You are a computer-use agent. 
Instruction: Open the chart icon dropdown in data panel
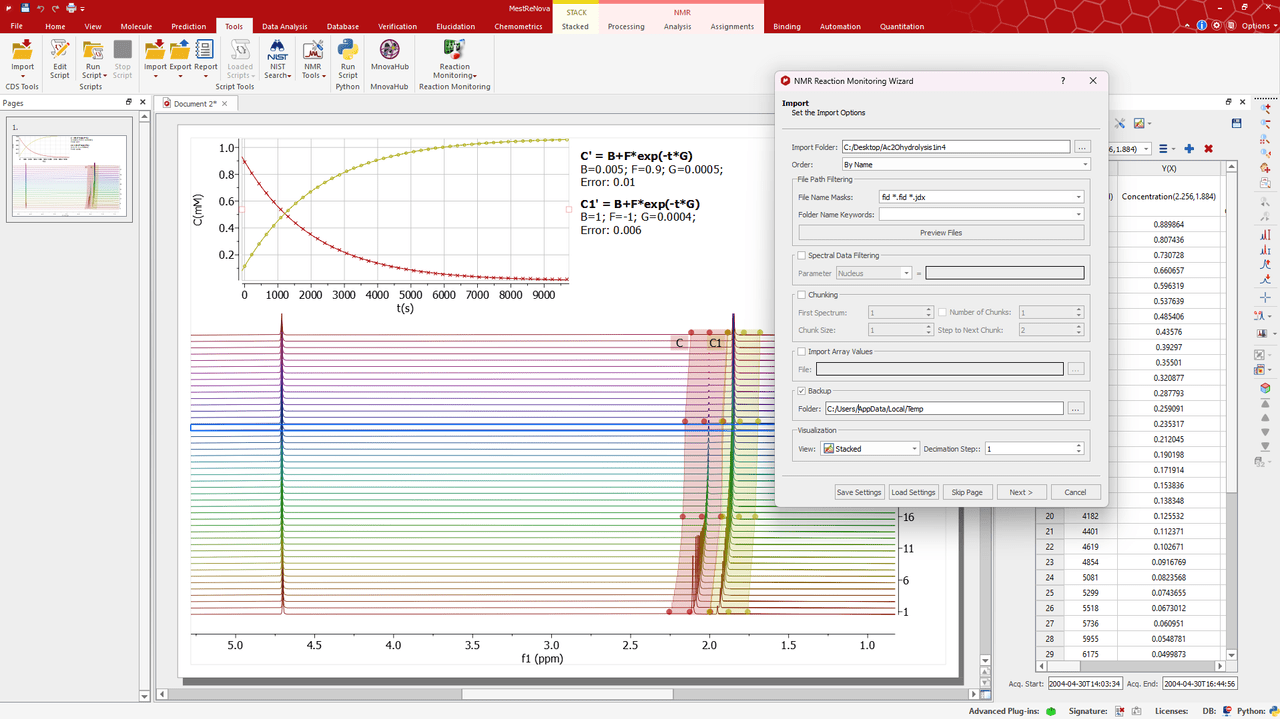pos(1140,123)
